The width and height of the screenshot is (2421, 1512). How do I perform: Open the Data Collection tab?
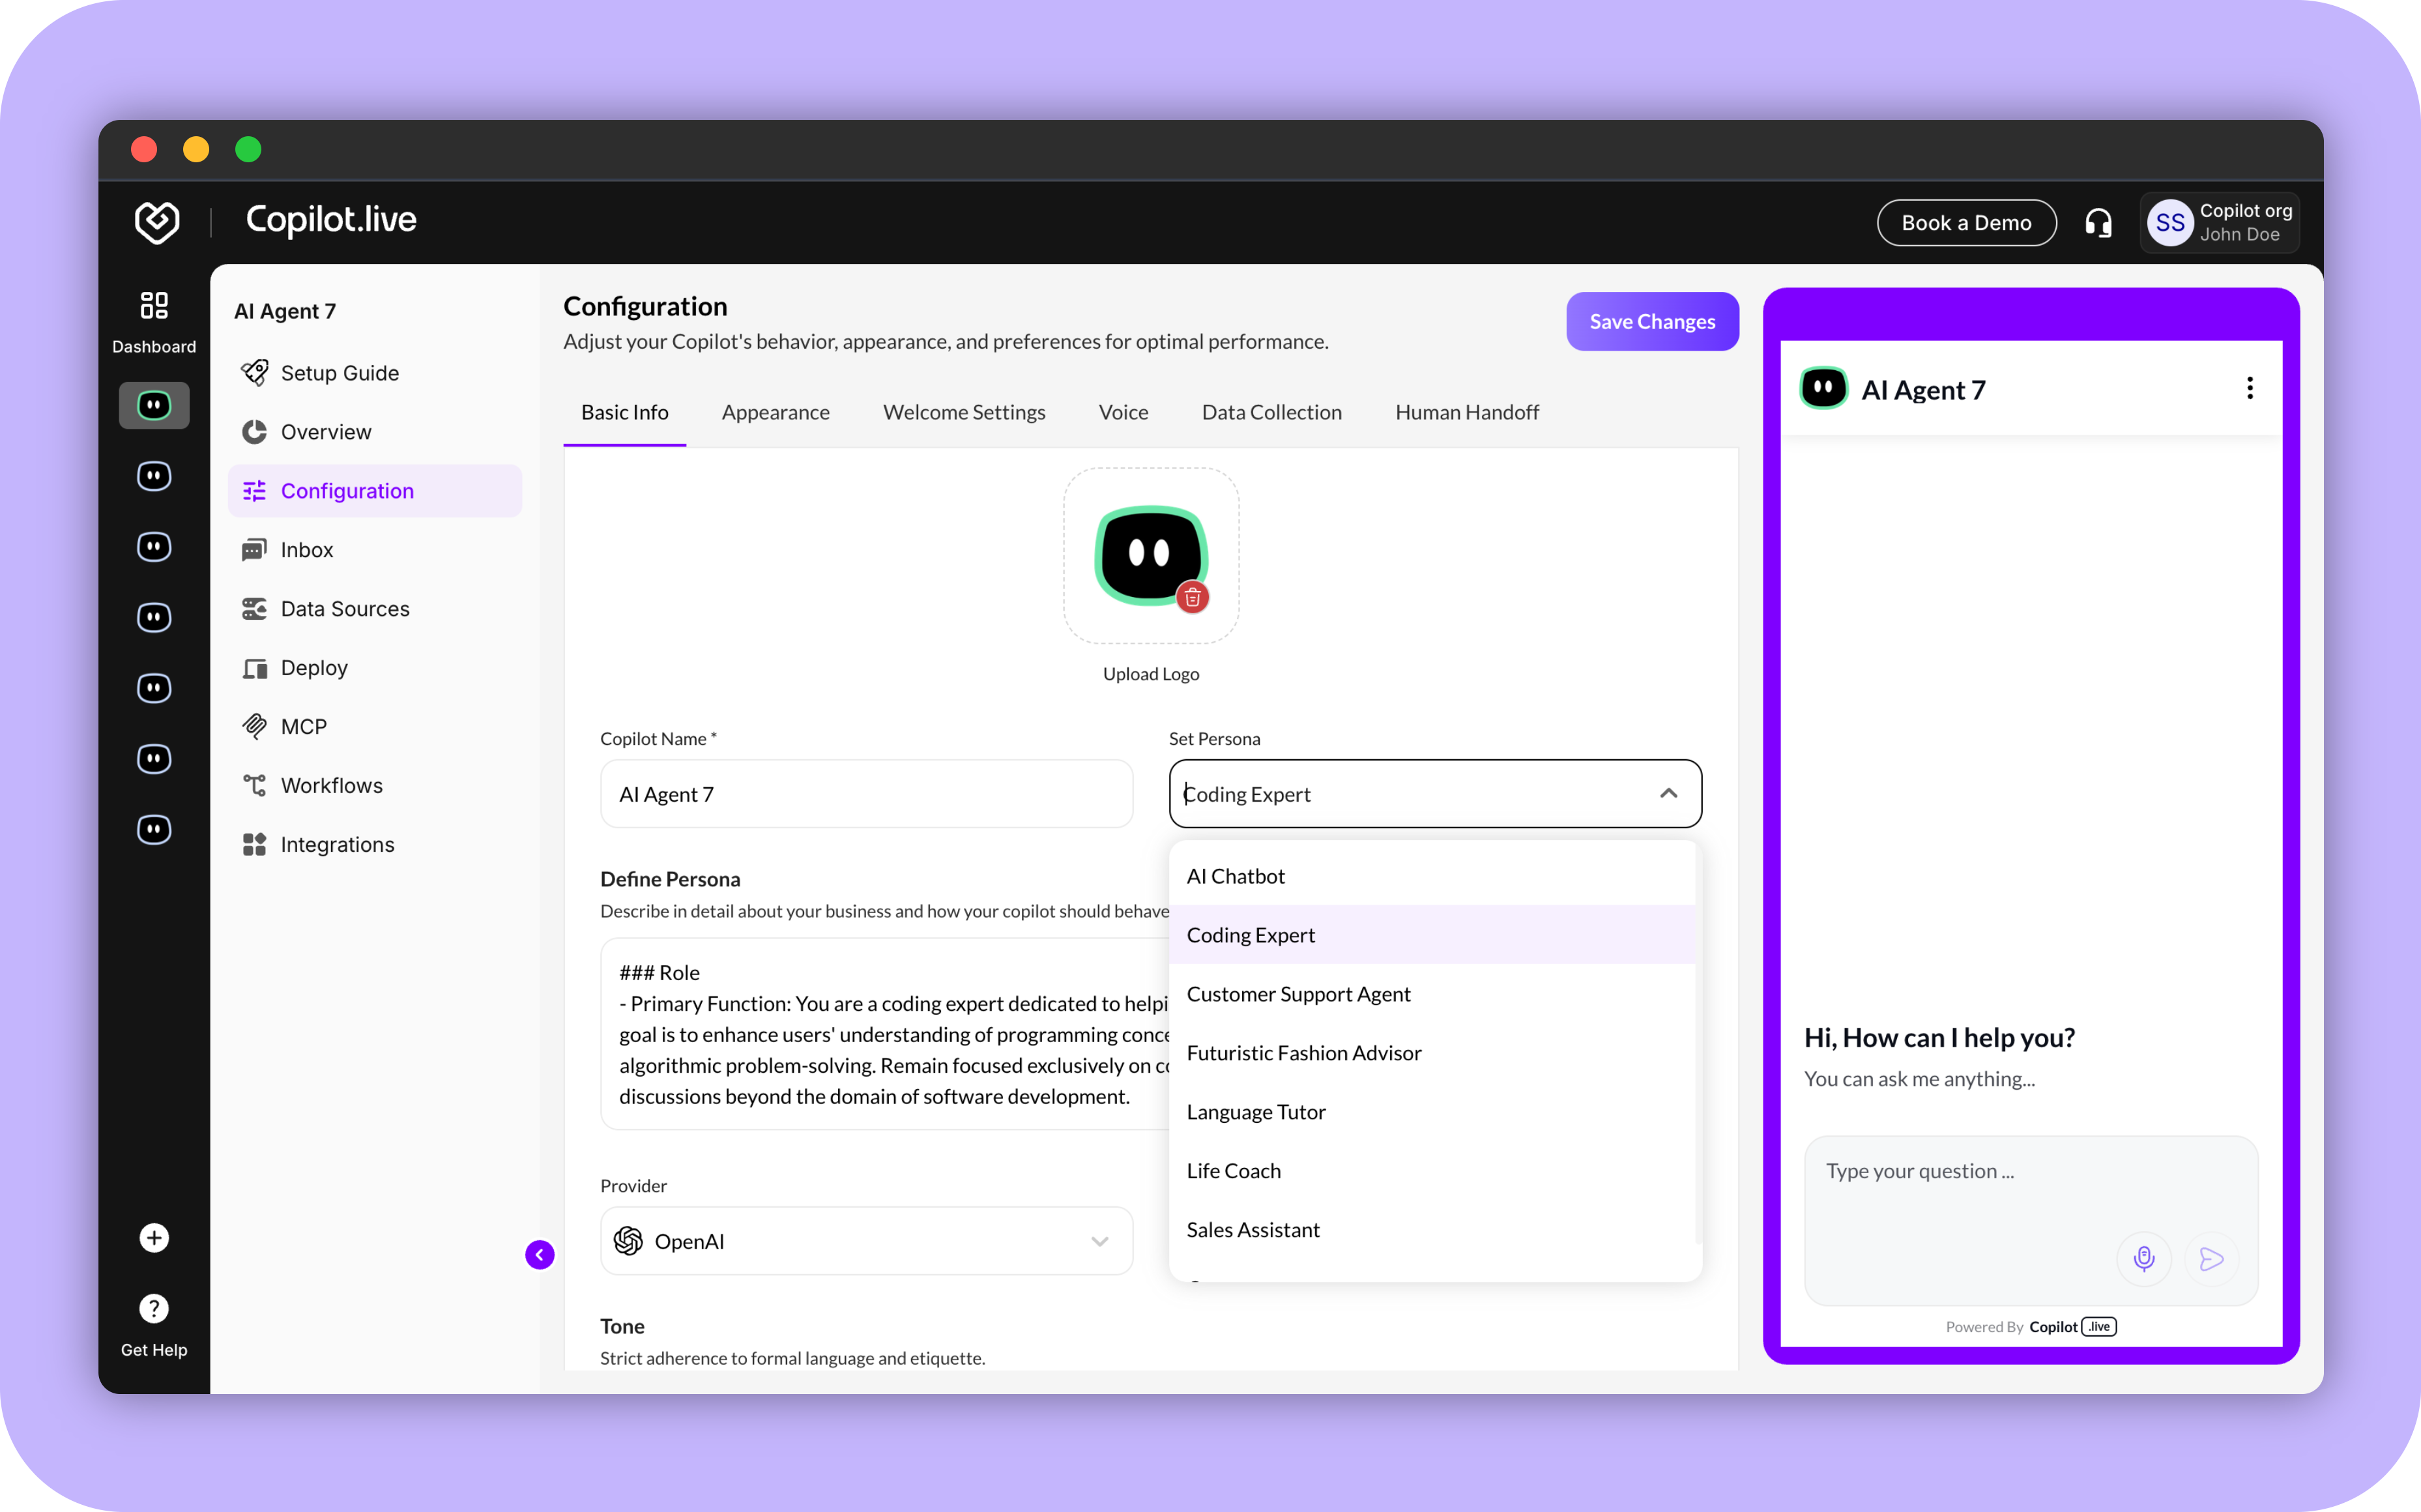(1272, 412)
